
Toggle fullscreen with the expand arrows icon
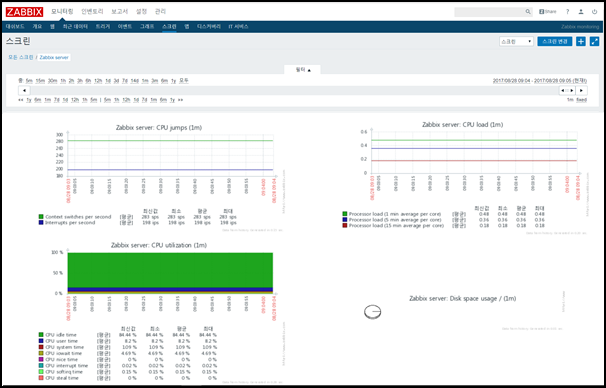(x=594, y=41)
